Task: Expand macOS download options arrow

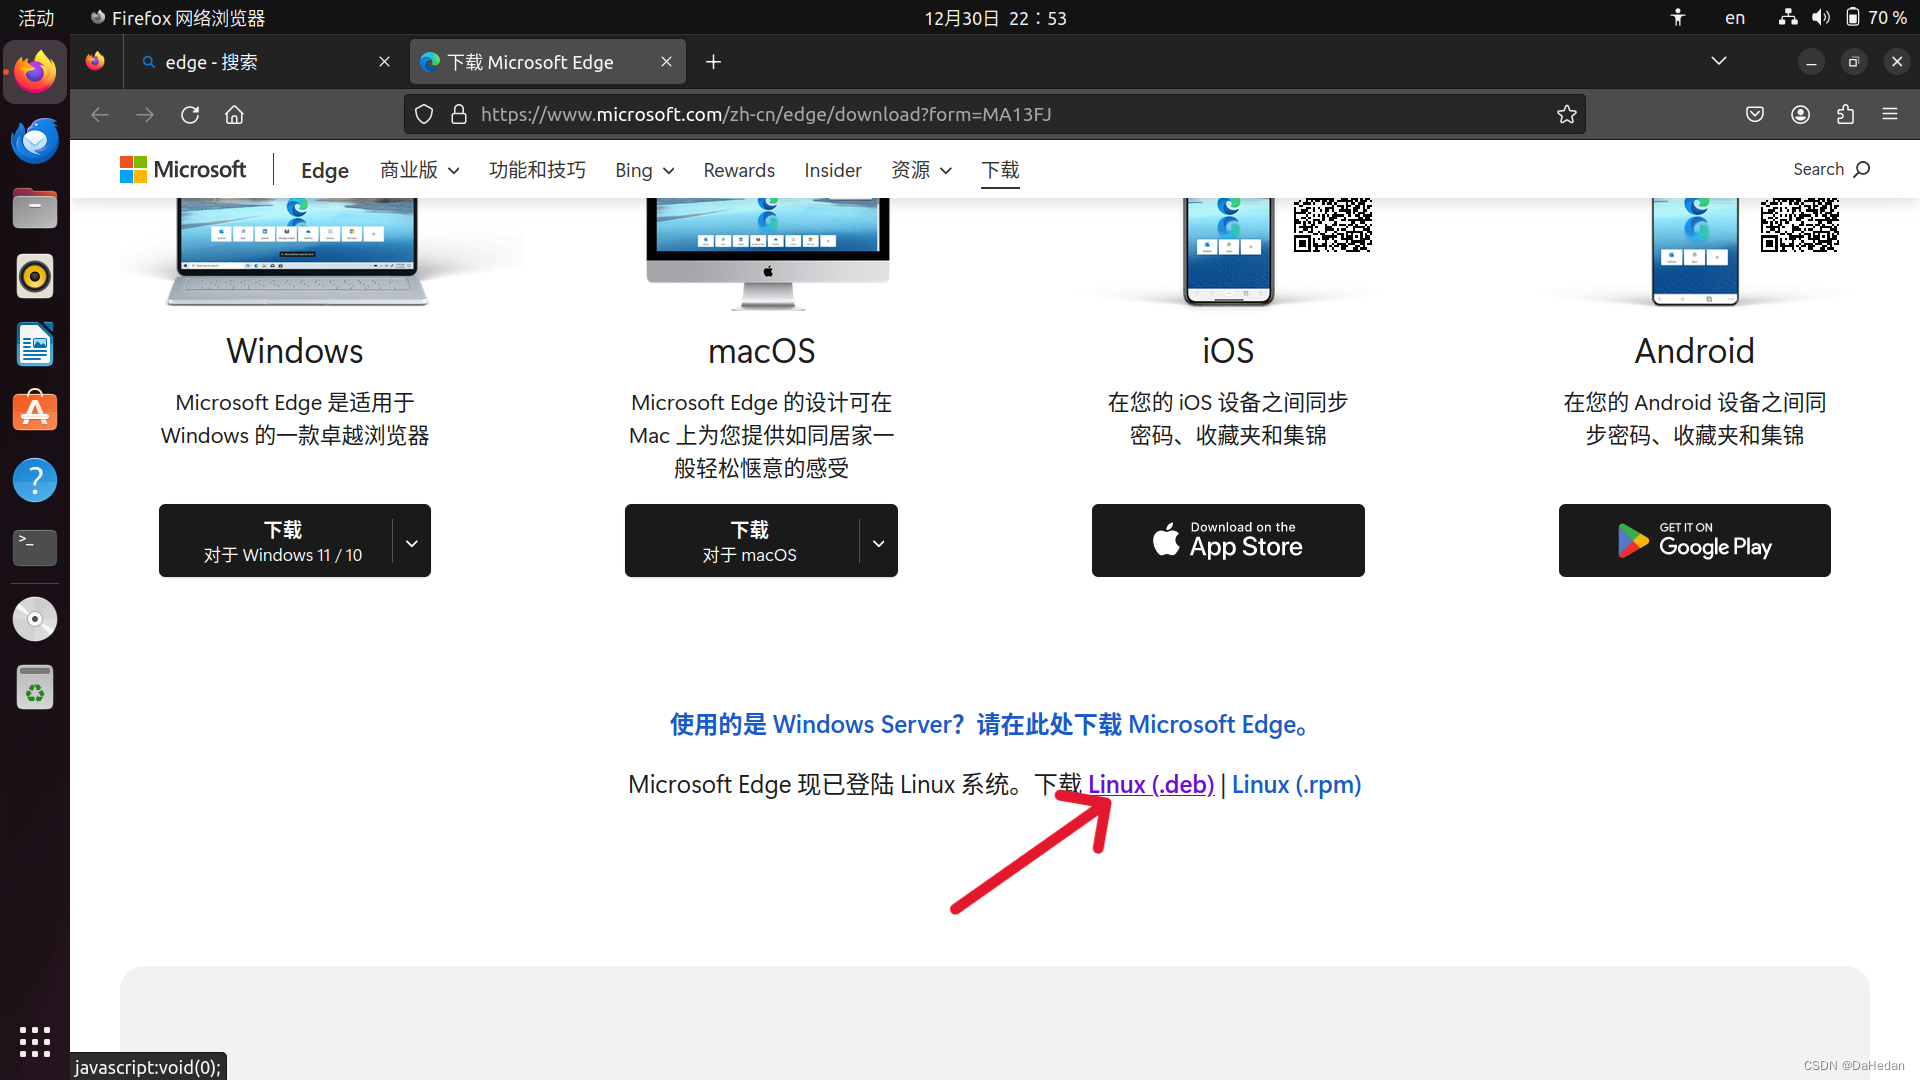Action: [x=878, y=542]
